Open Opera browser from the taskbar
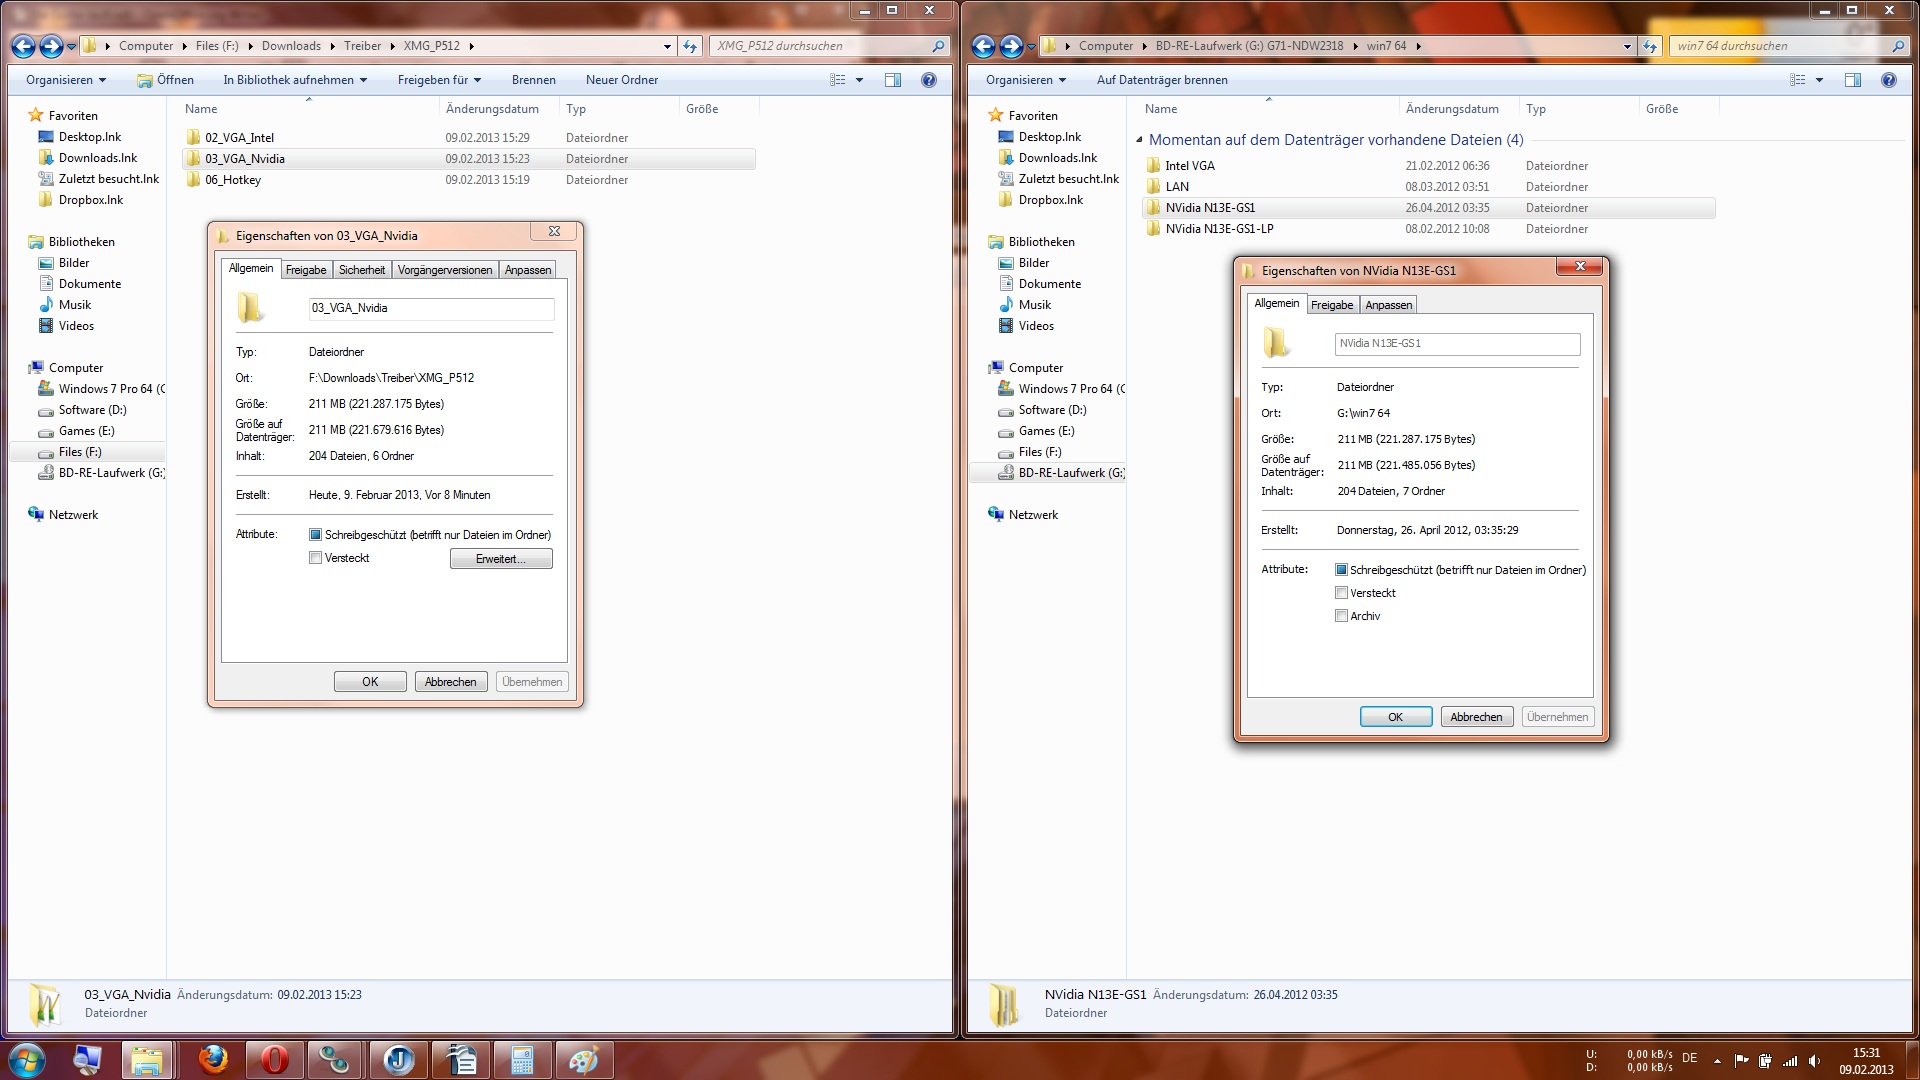The width and height of the screenshot is (1920, 1080). click(x=274, y=1060)
